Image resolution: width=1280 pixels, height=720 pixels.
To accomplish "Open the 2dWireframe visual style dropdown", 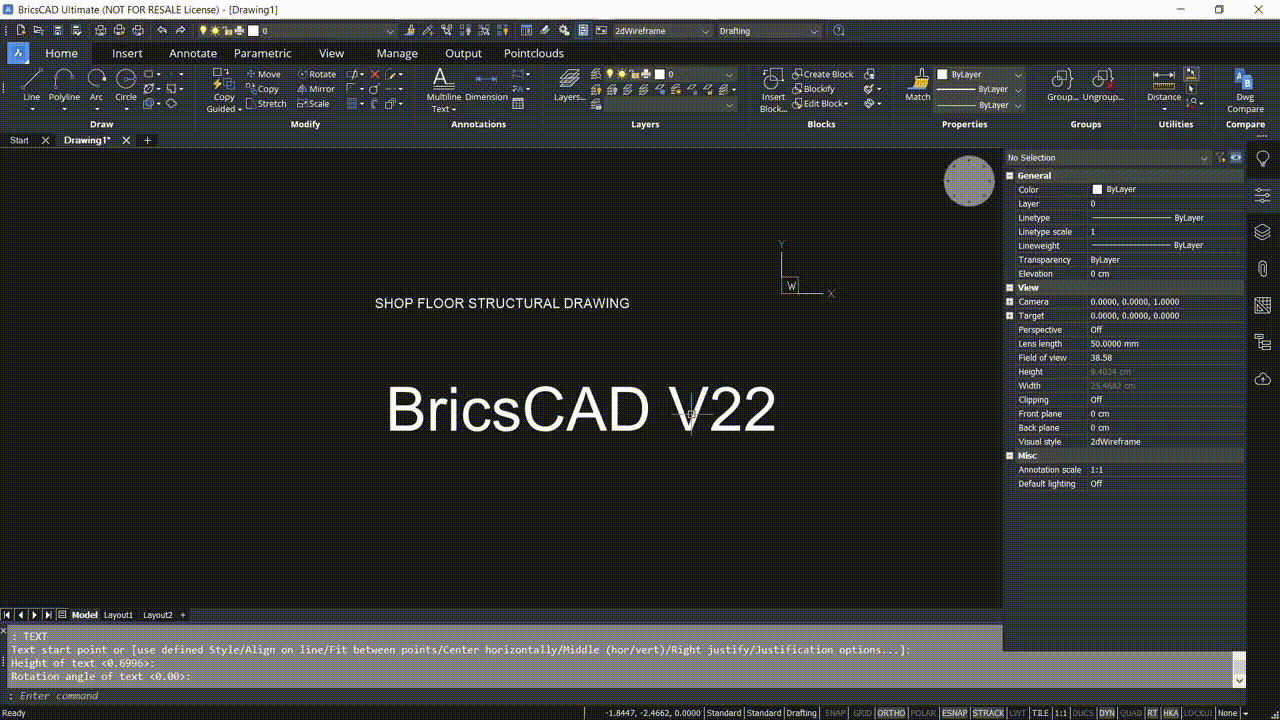I will click(660, 31).
